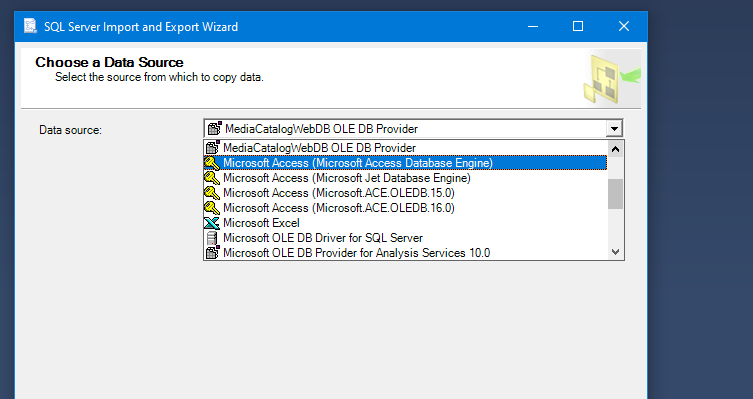
Task: Maximize the Import and Export Wizard window
Action: coord(578,26)
